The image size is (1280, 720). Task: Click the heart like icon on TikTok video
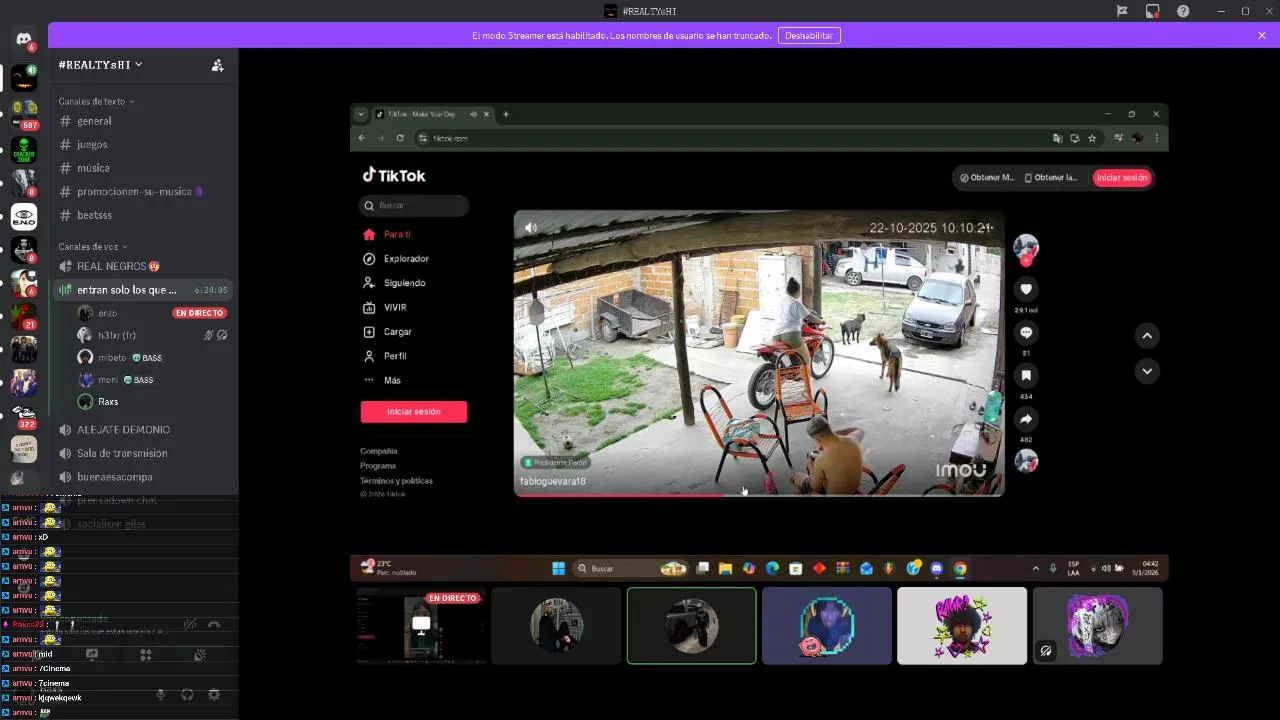click(x=1026, y=289)
